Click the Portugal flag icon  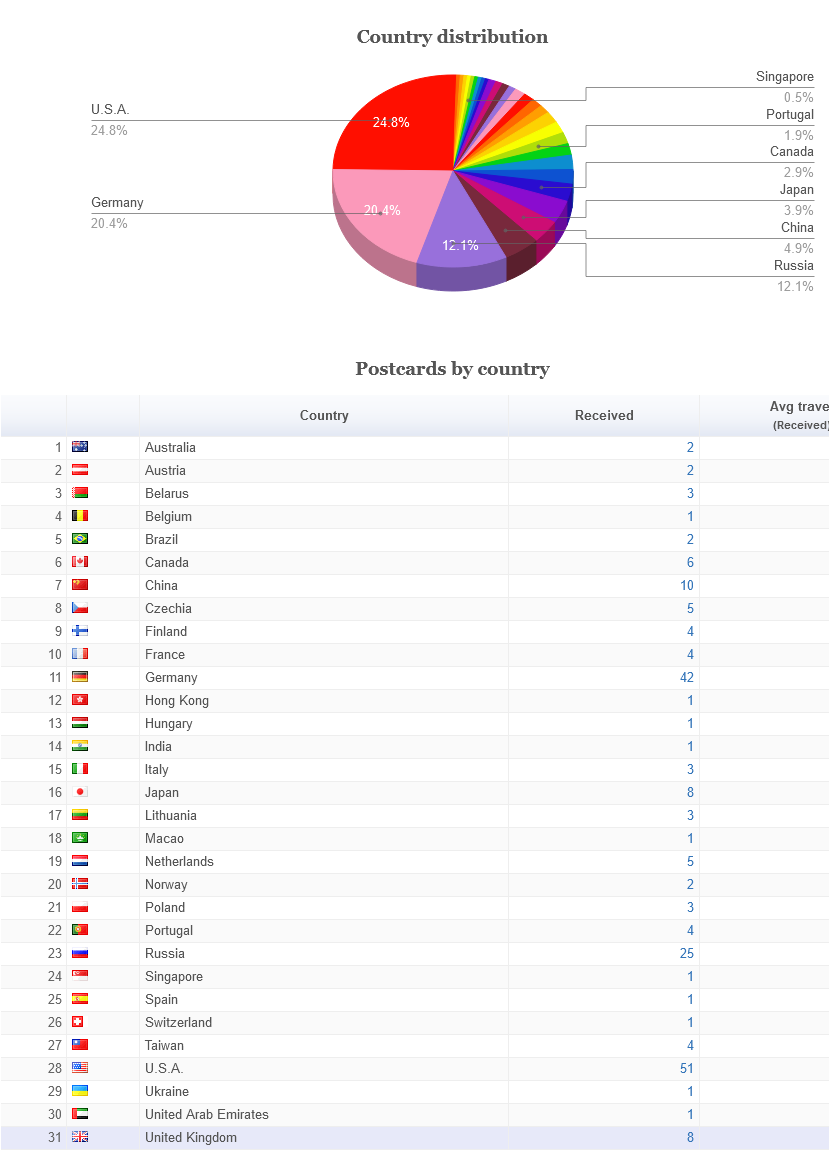[80, 930]
